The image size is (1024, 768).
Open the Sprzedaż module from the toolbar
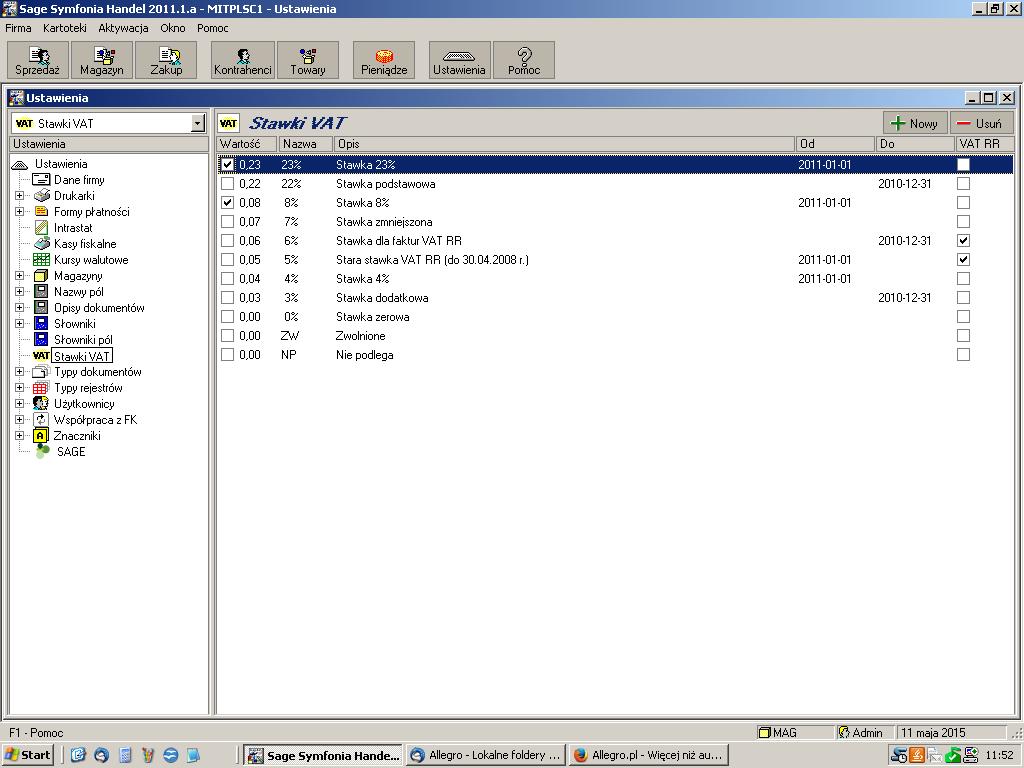coord(37,61)
